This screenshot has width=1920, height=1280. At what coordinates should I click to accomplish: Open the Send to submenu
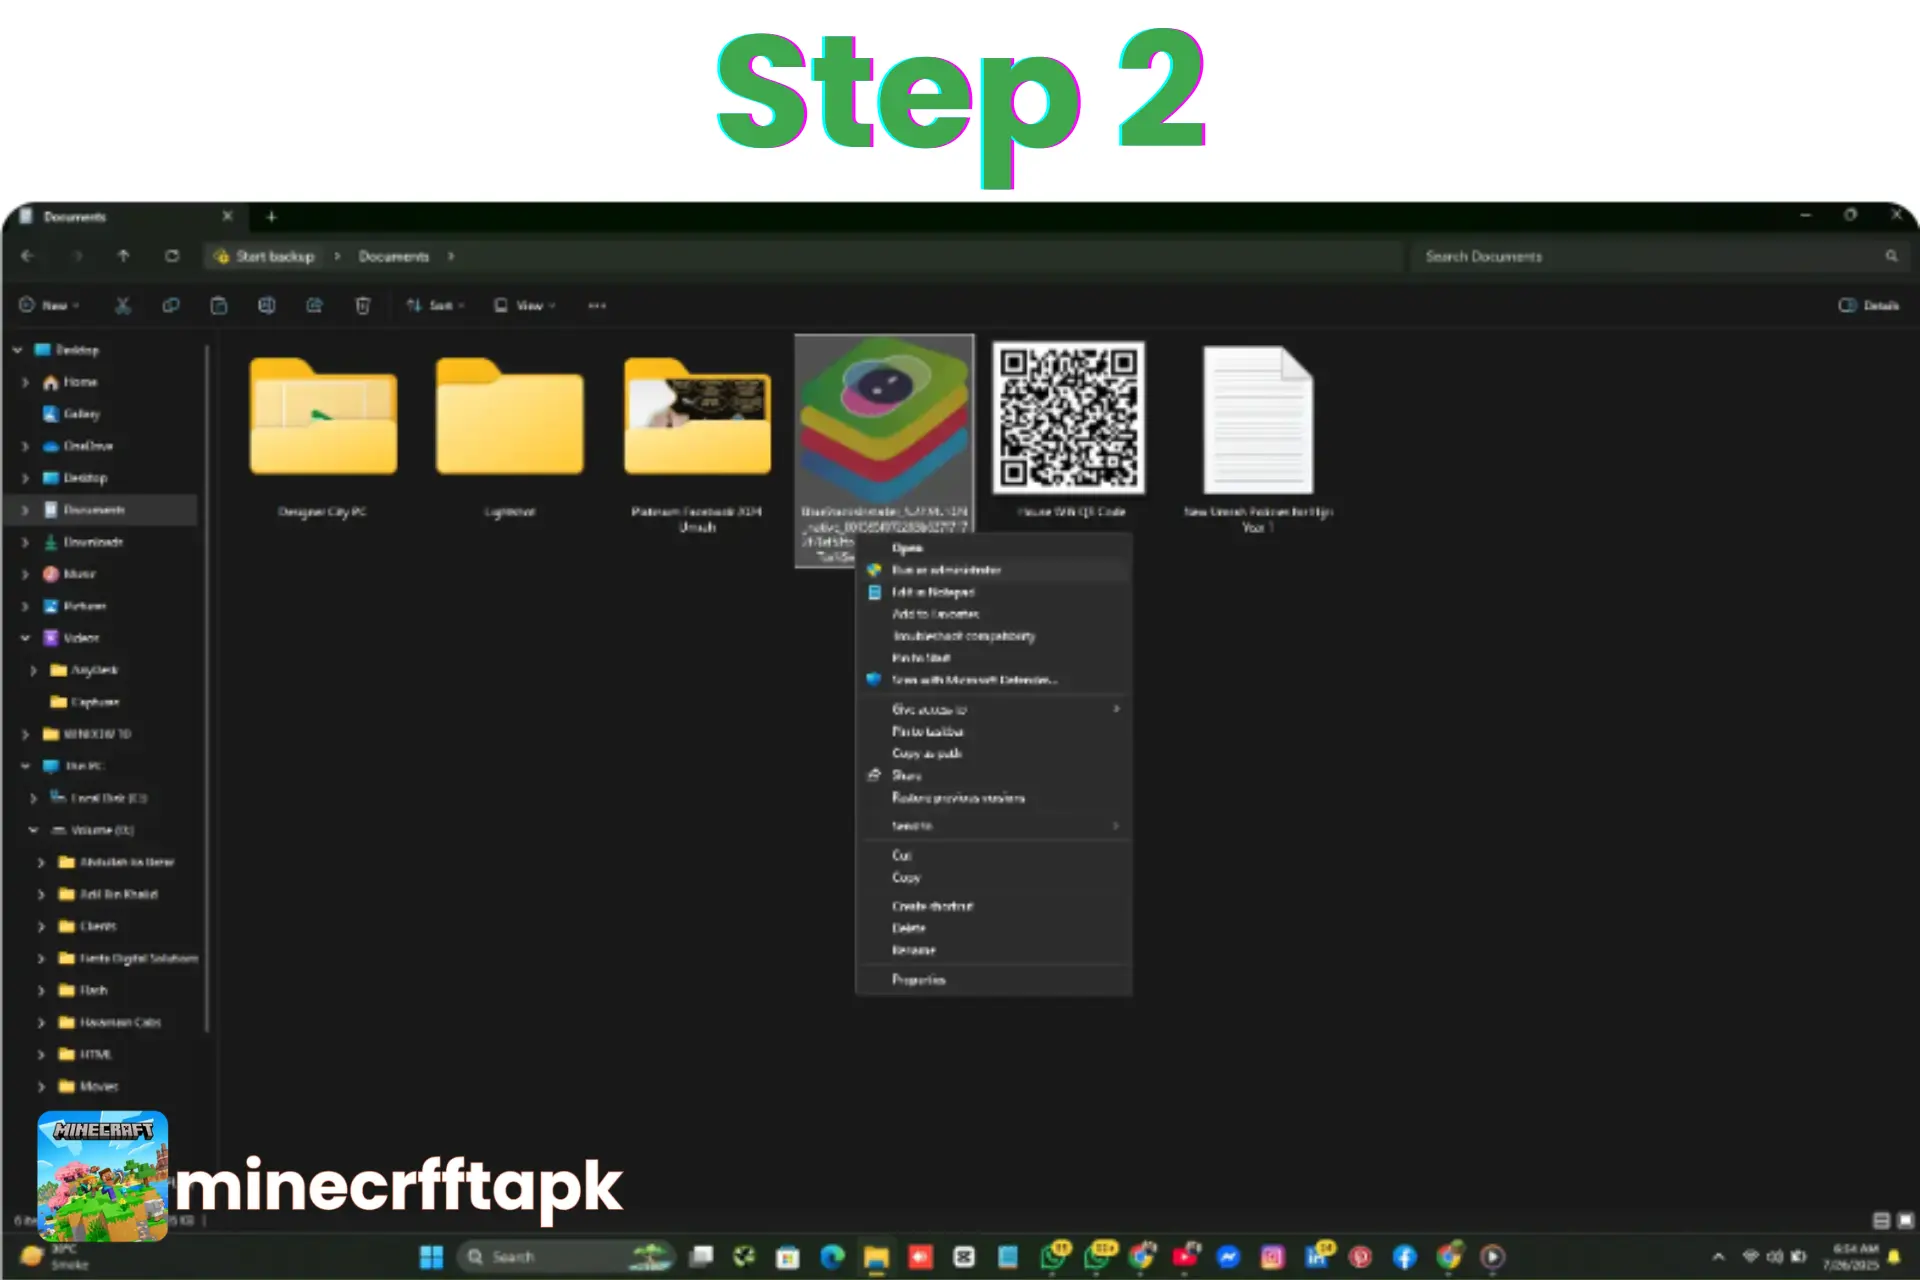click(x=994, y=826)
